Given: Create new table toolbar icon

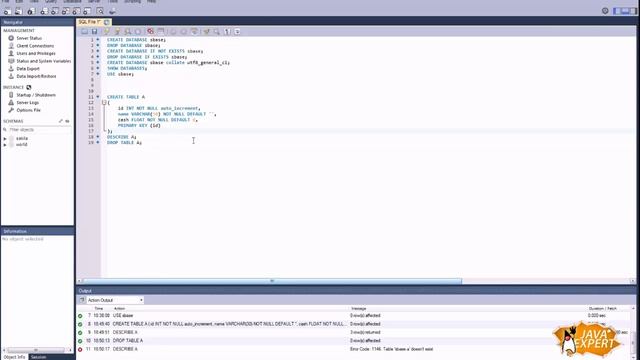Looking at the screenshot, I should 54,11.
